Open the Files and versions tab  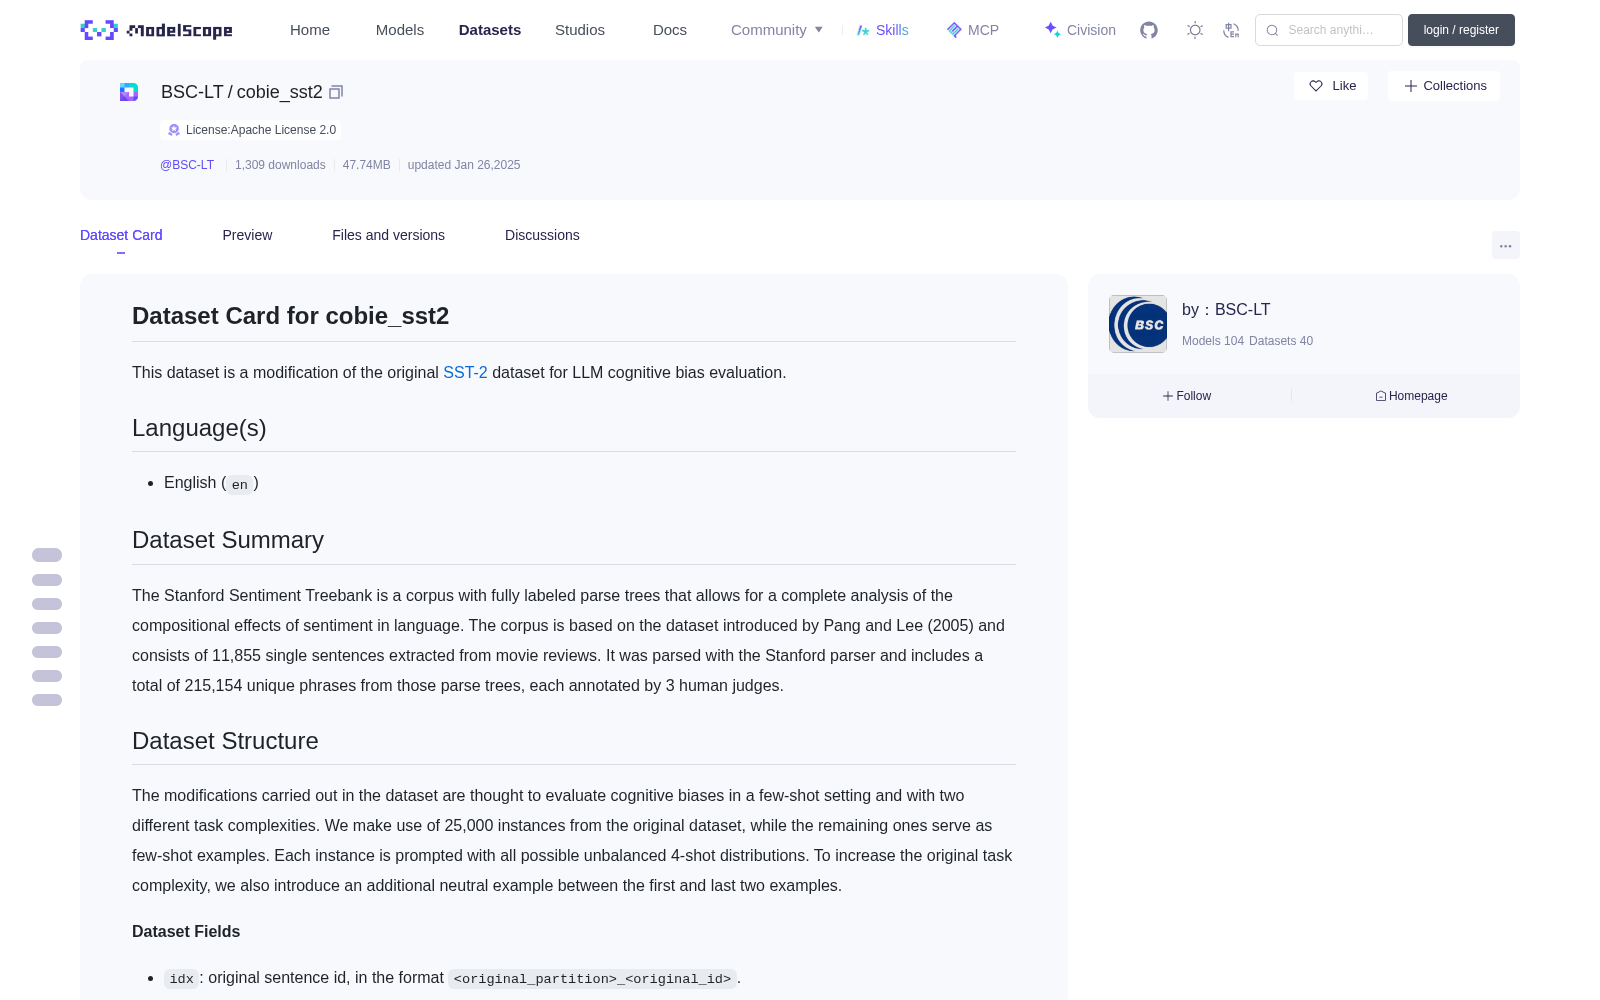tap(388, 235)
